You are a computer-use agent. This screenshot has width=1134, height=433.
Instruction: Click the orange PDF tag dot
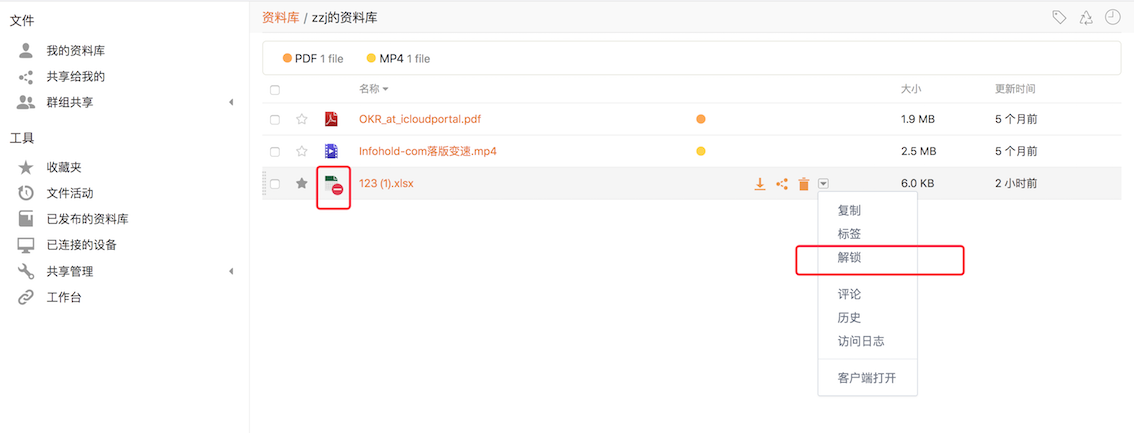[x=288, y=59]
